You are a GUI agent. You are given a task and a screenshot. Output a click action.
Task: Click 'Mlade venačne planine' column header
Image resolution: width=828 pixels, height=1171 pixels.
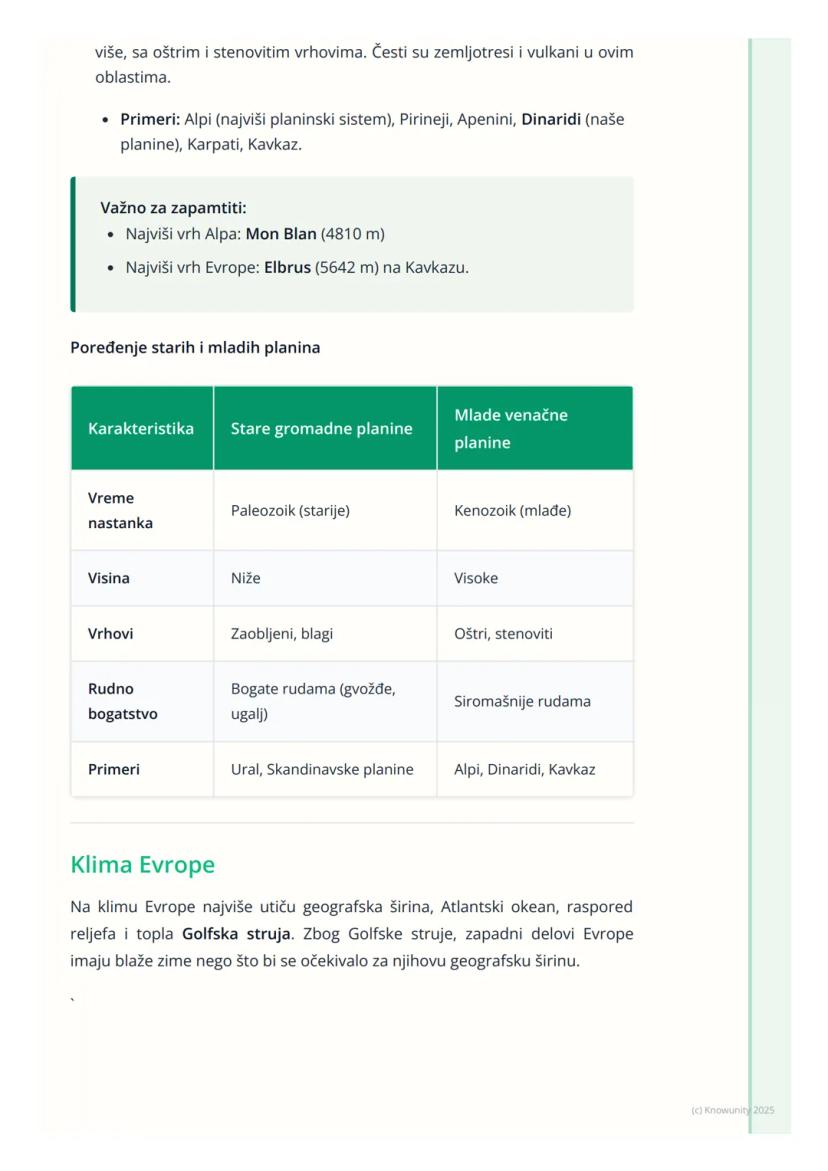pyautogui.click(x=510, y=428)
